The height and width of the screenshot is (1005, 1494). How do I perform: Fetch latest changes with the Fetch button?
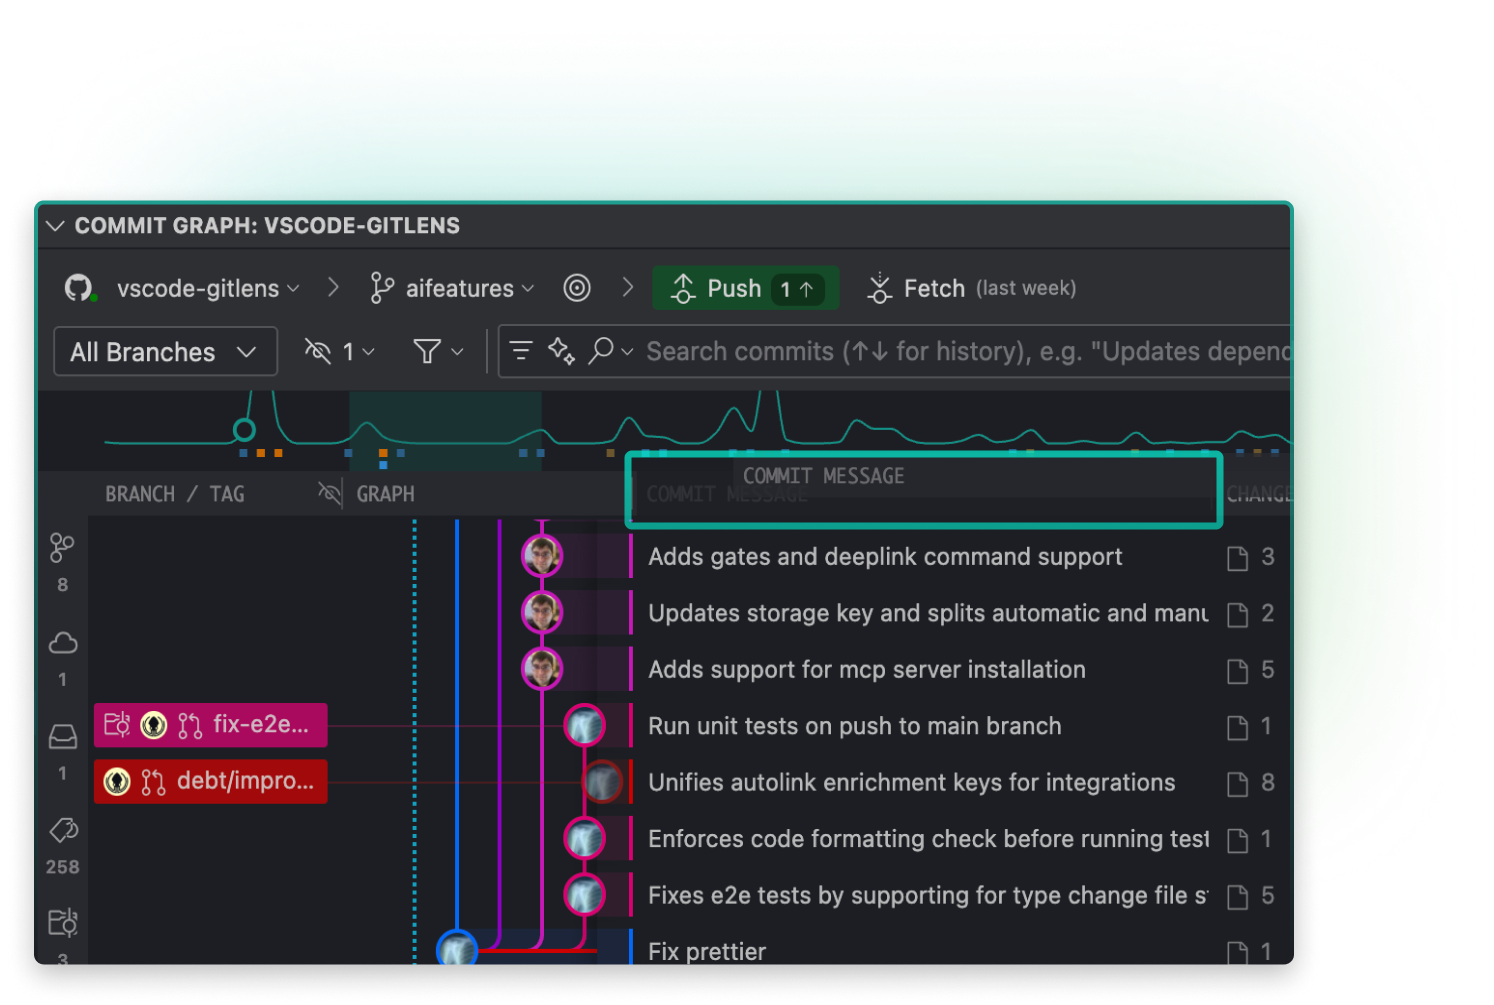tap(920, 288)
